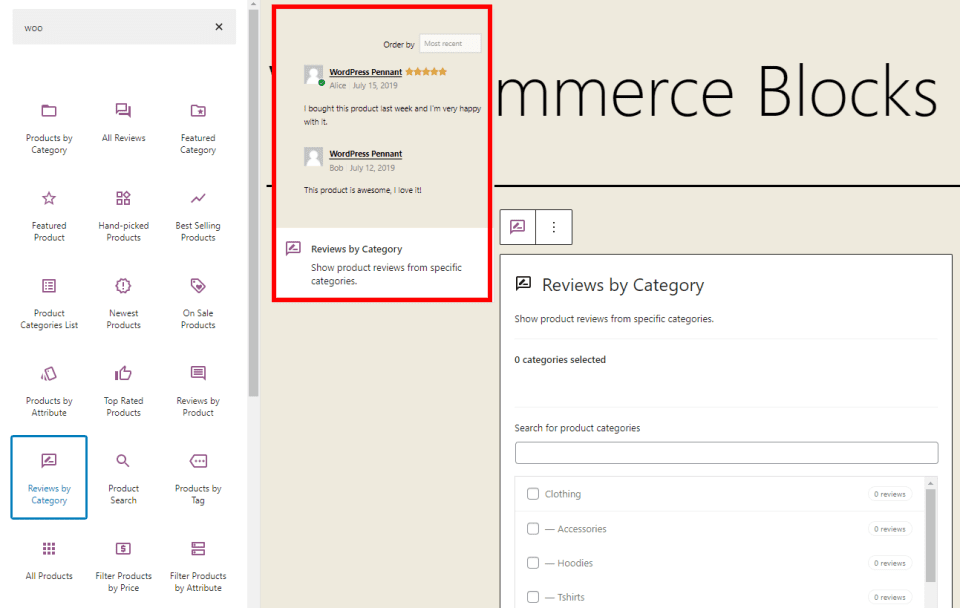Choose the Featured Category block
960x608 pixels.
coord(197,127)
